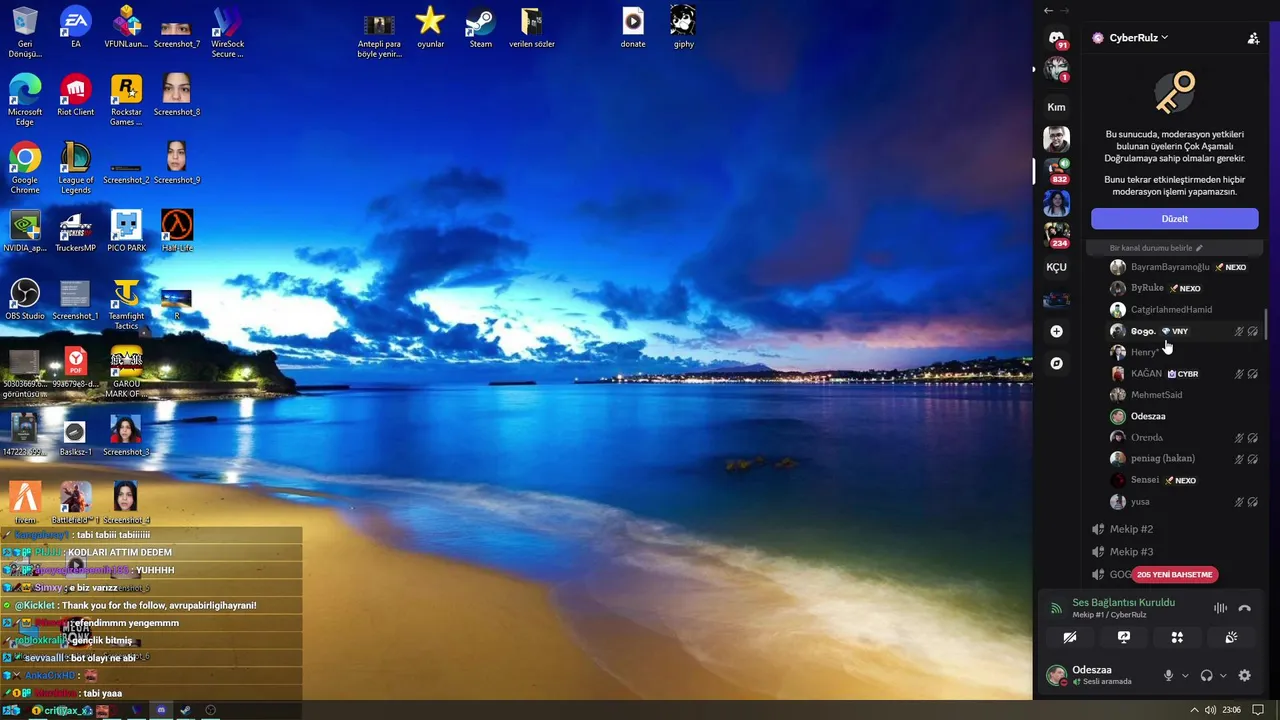
Task: Click the Discord channel list scrollbar
Action: (x=1267, y=323)
